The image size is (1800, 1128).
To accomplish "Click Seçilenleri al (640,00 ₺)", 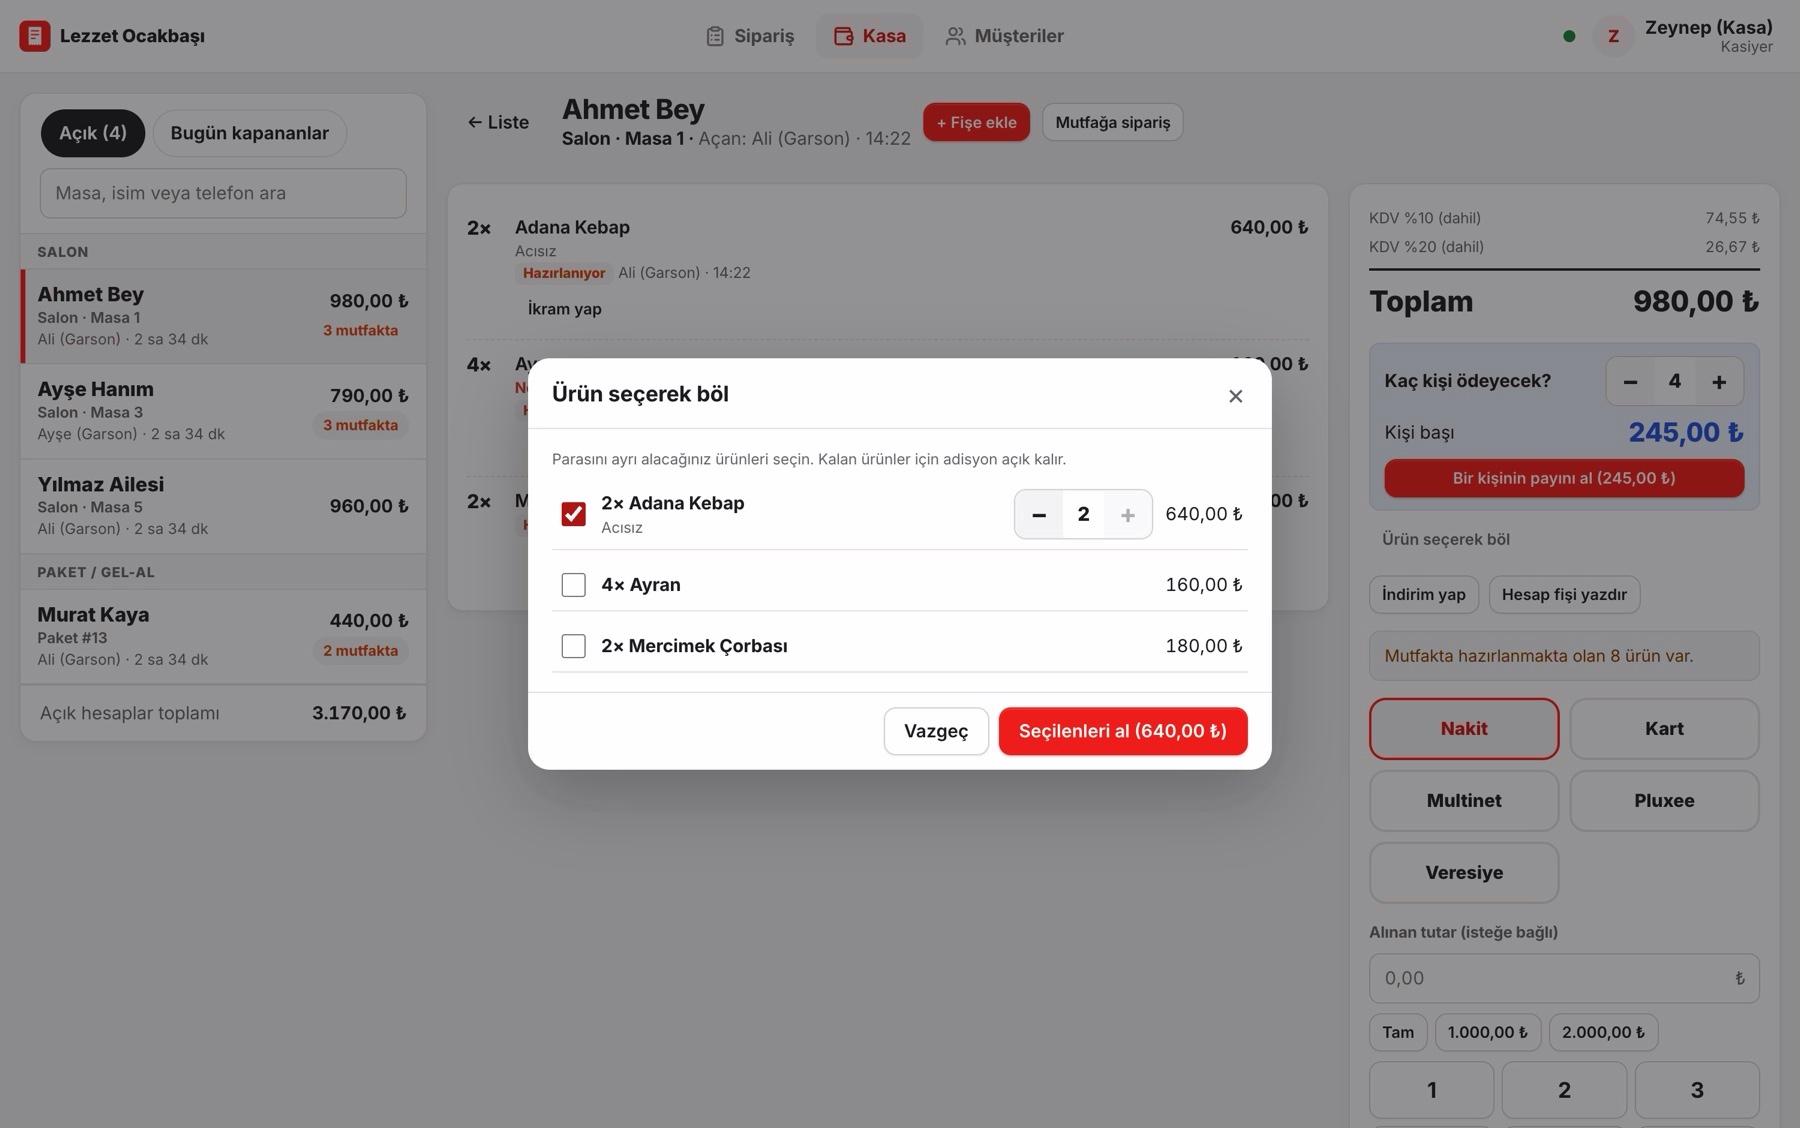I will pos(1123,731).
